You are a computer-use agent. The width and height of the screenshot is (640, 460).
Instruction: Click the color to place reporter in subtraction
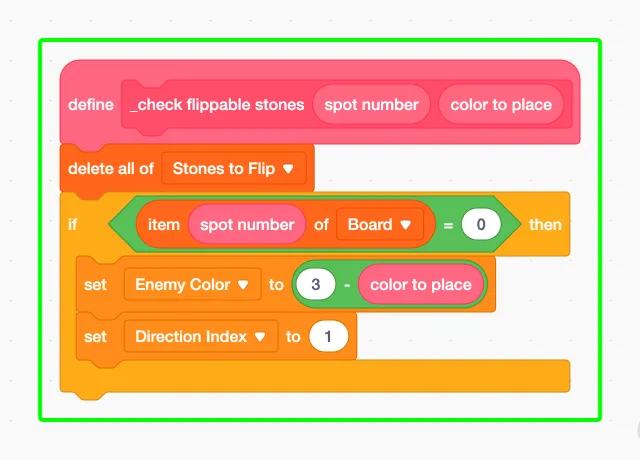coord(421,284)
